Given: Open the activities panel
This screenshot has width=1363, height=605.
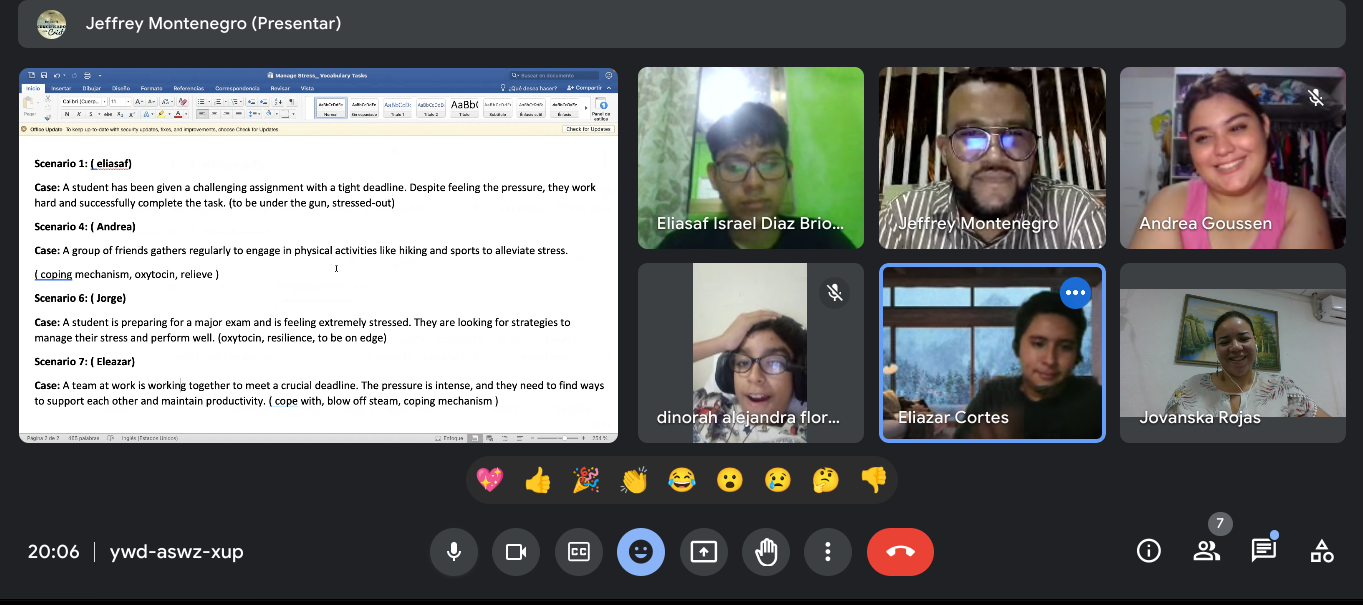Looking at the screenshot, I should 1322,551.
